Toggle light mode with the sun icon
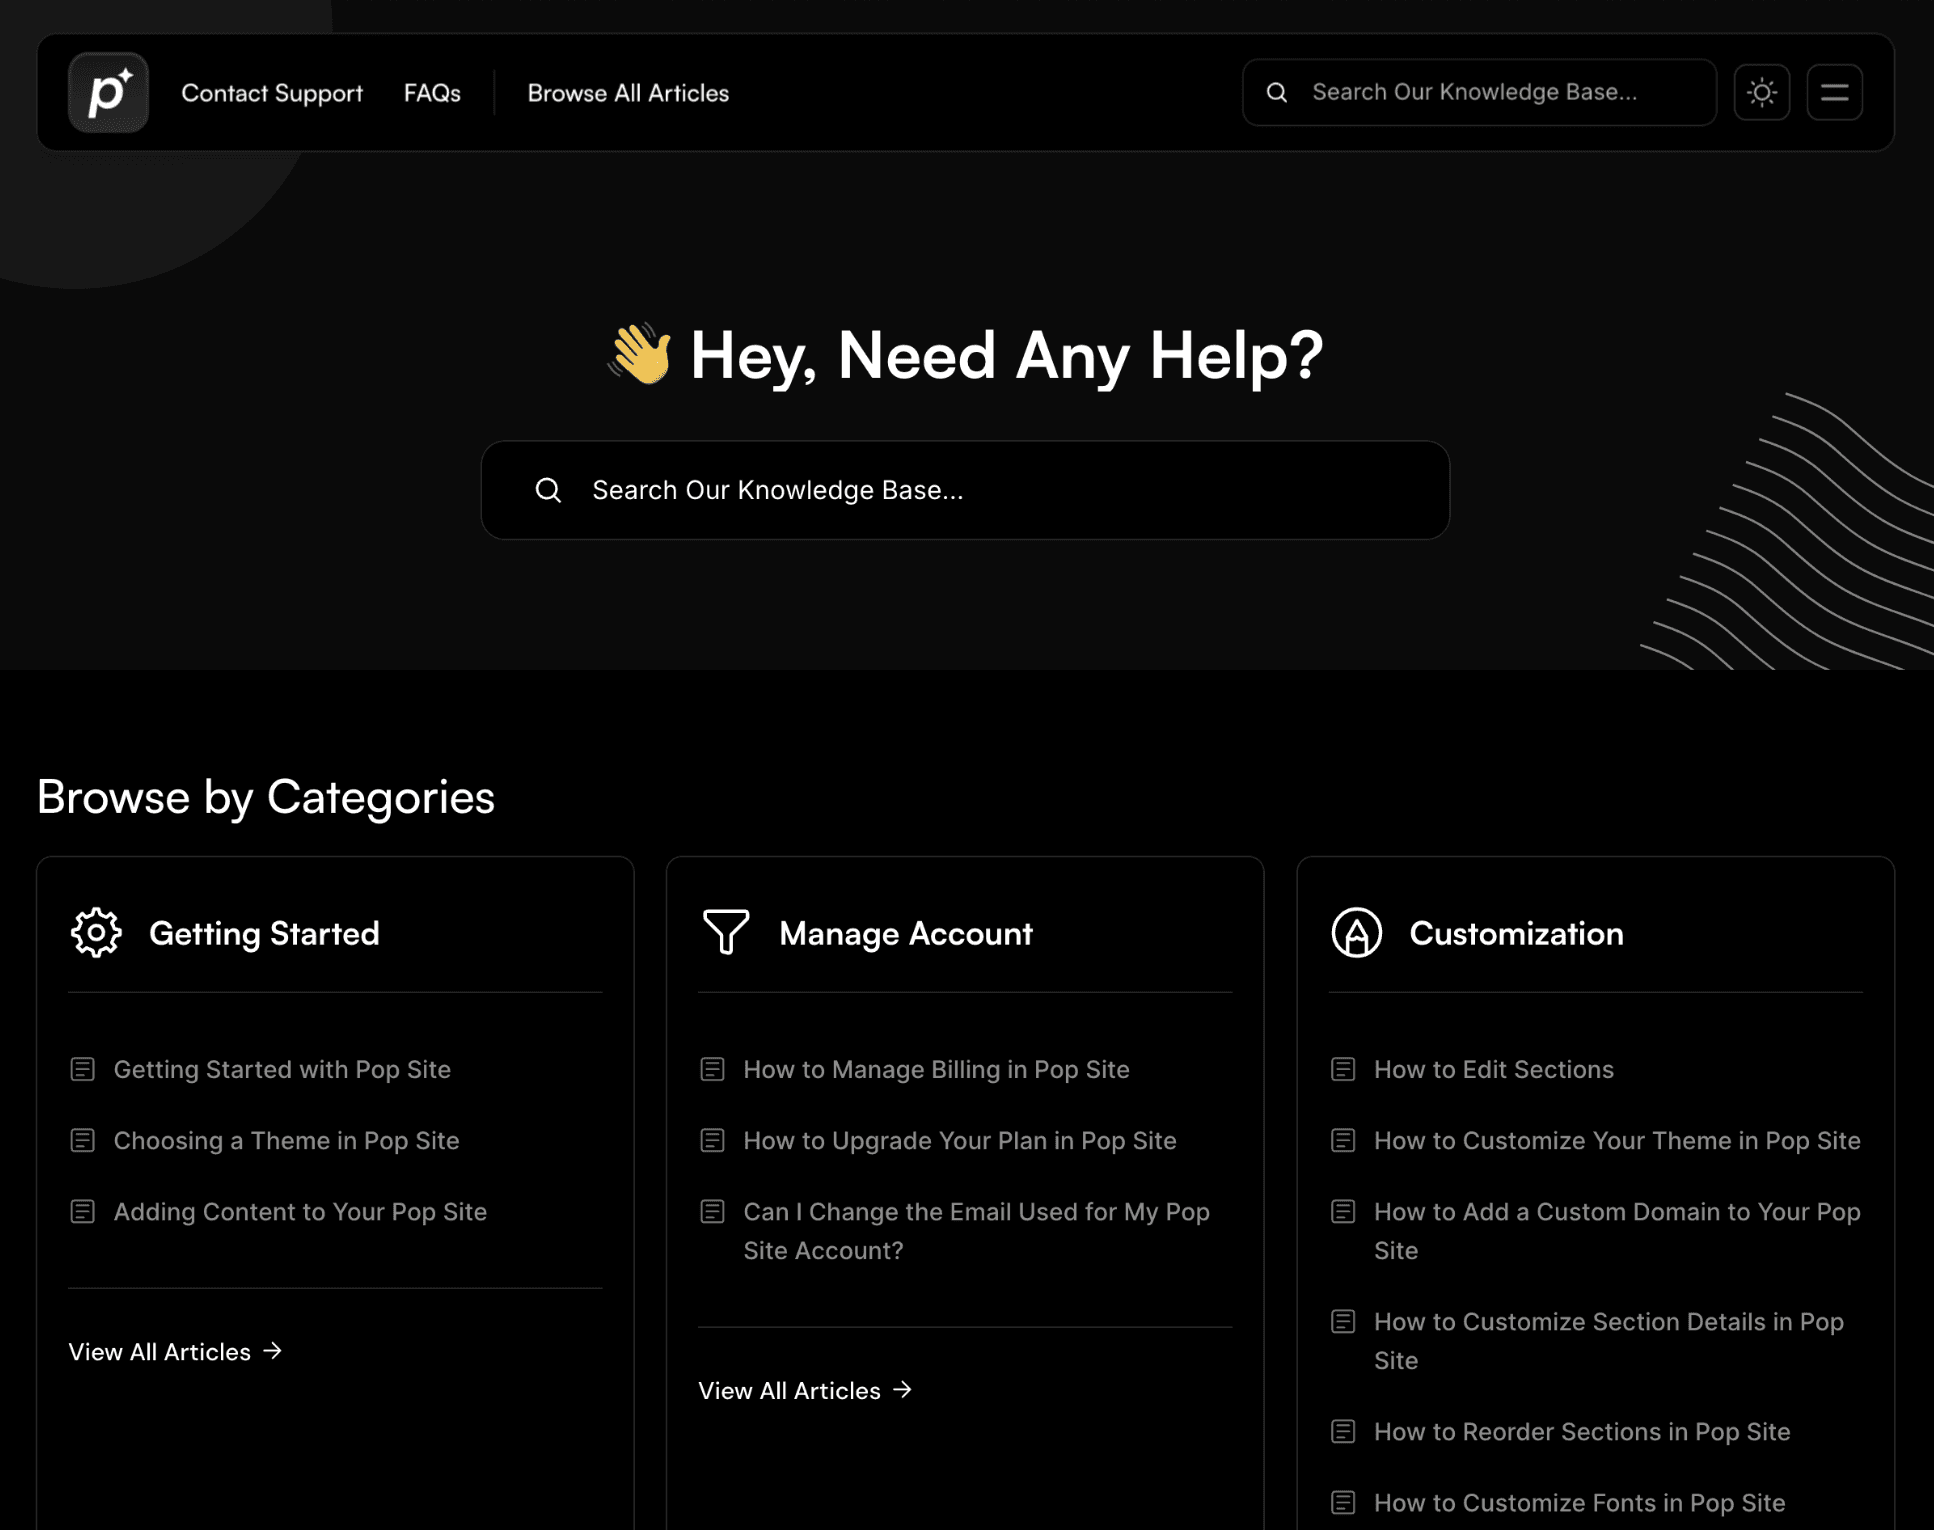This screenshot has height=1530, width=1934. (x=1762, y=92)
